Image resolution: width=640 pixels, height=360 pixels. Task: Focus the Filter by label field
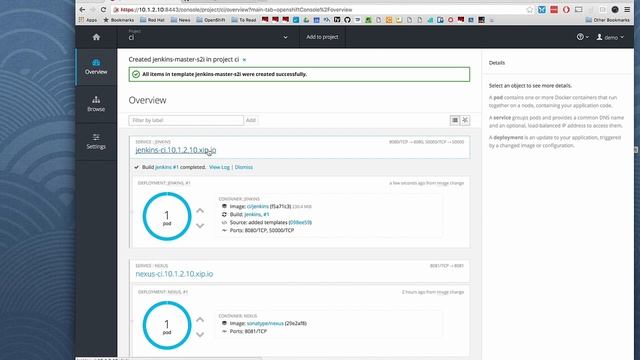point(186,120)
